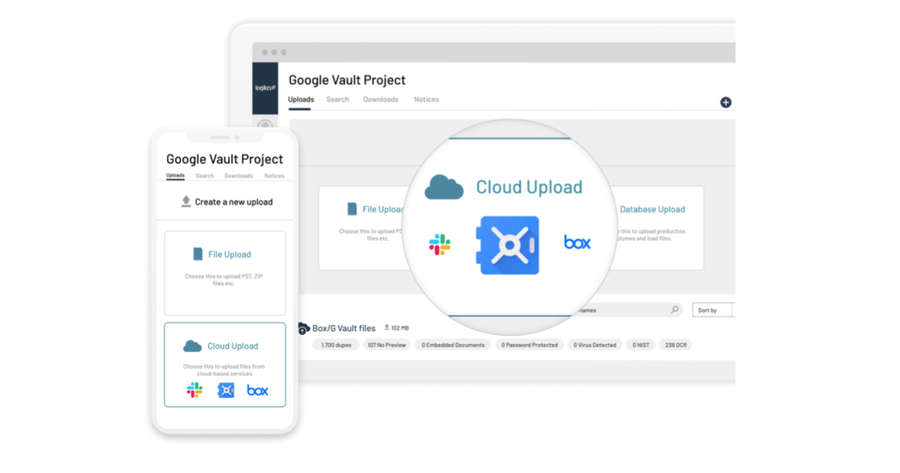Click the logikcull logo in desktop sidebar
The height and width of the screenshot is (473, 900).
tap(265, 88)
